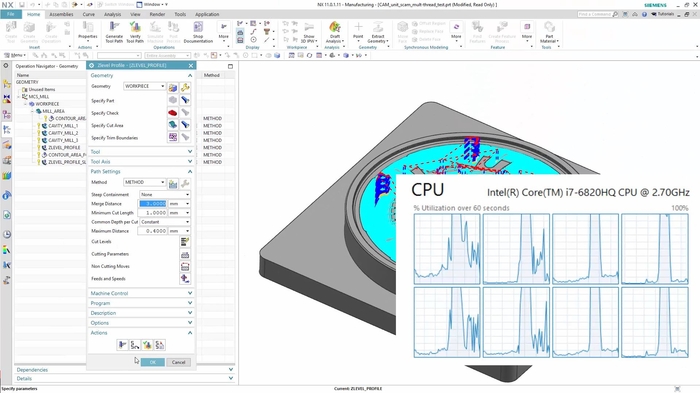Open Feeds and Speeds icon
This screenshot has height=393, width=700.
(185, 279)
